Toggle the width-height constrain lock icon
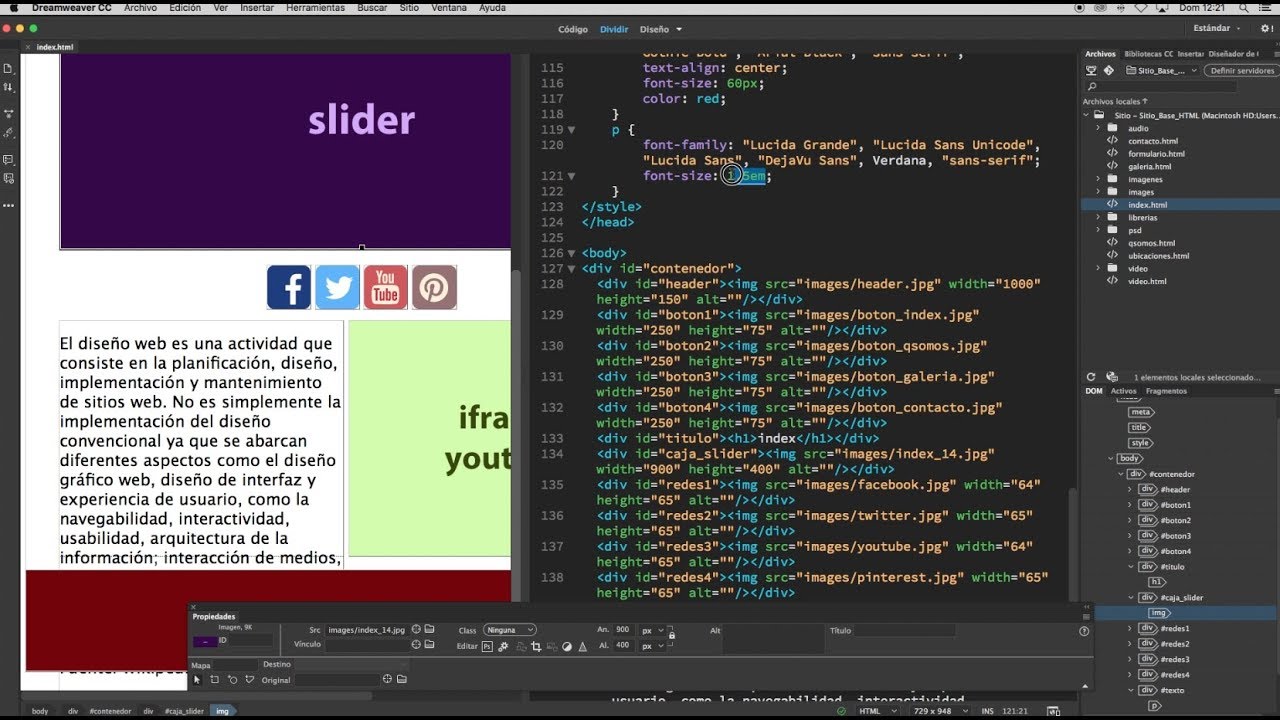Viewport: 1280px width, 720px height. pos(671,634)
